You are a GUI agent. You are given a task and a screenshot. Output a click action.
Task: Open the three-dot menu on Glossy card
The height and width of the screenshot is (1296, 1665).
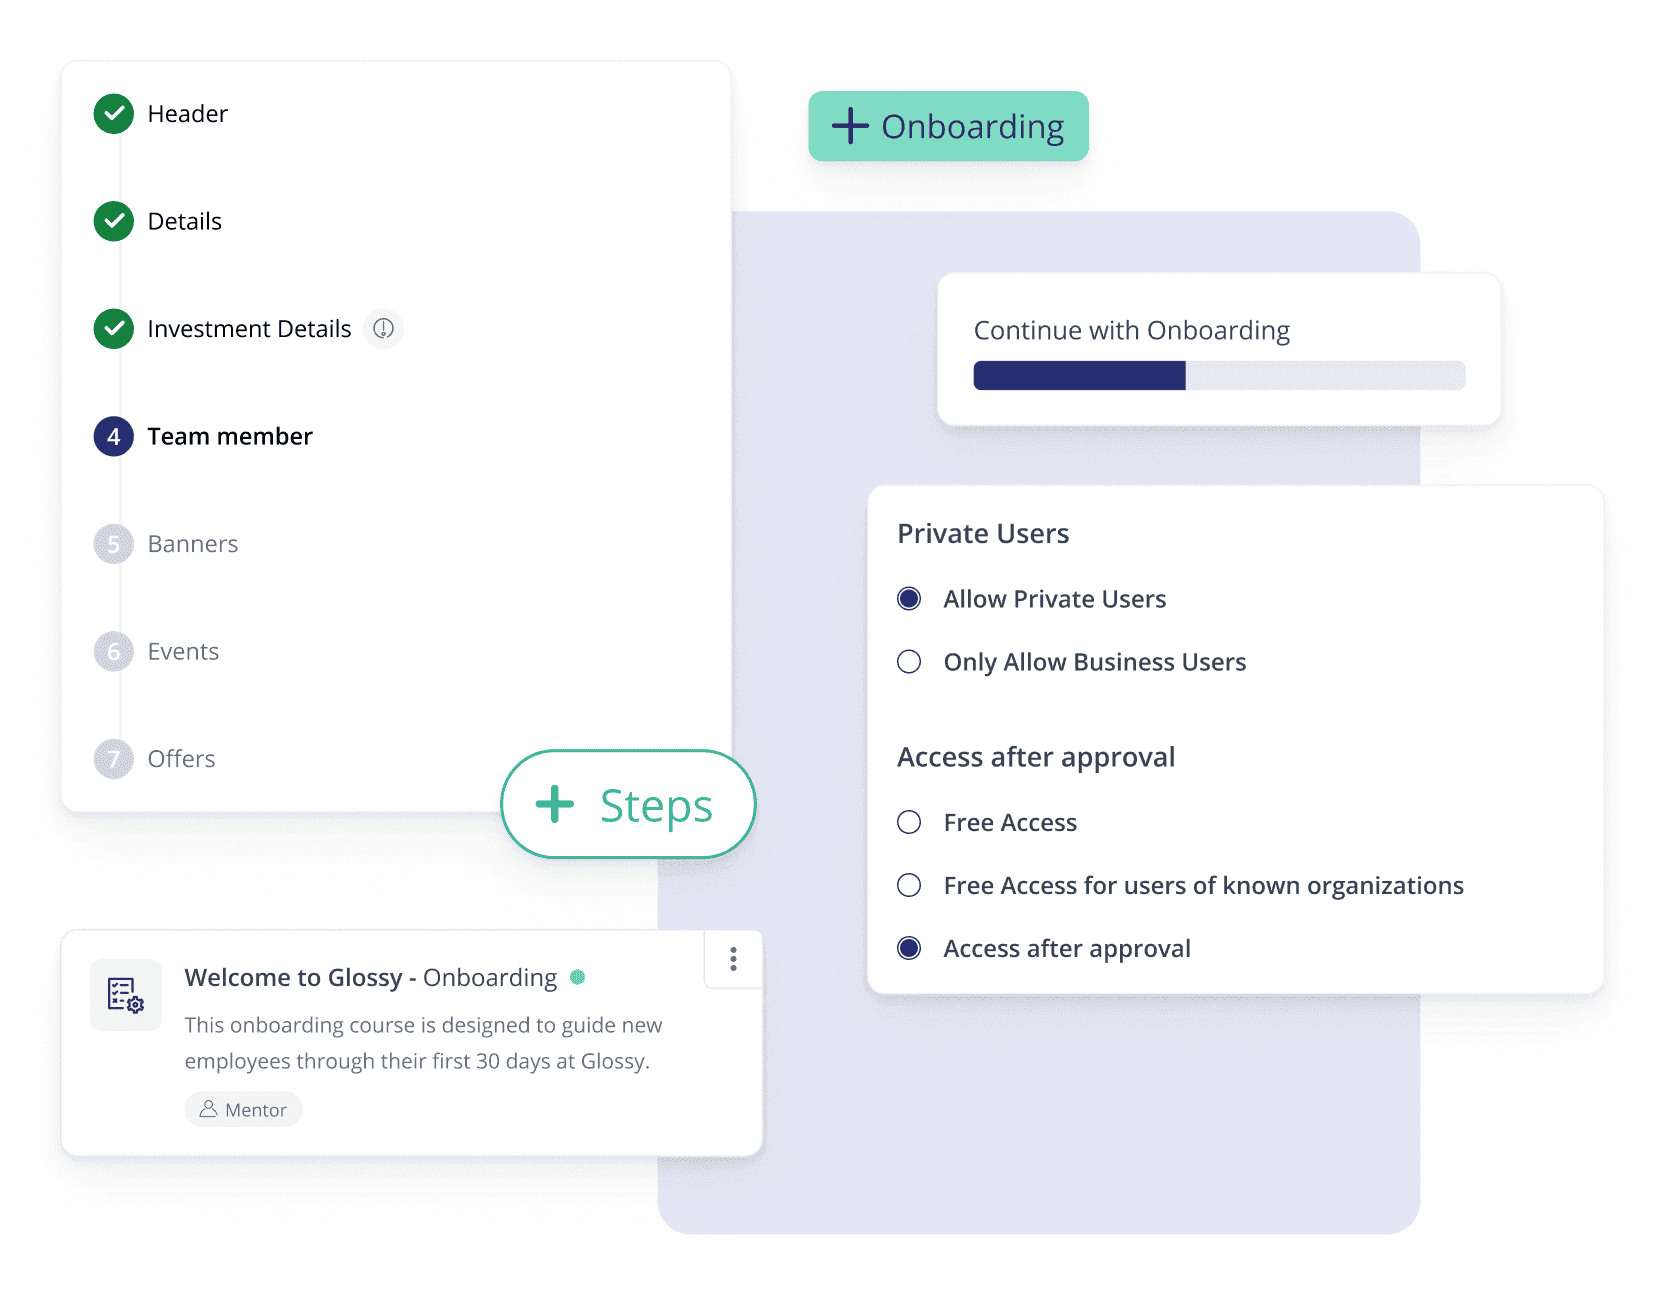[733, 959]
